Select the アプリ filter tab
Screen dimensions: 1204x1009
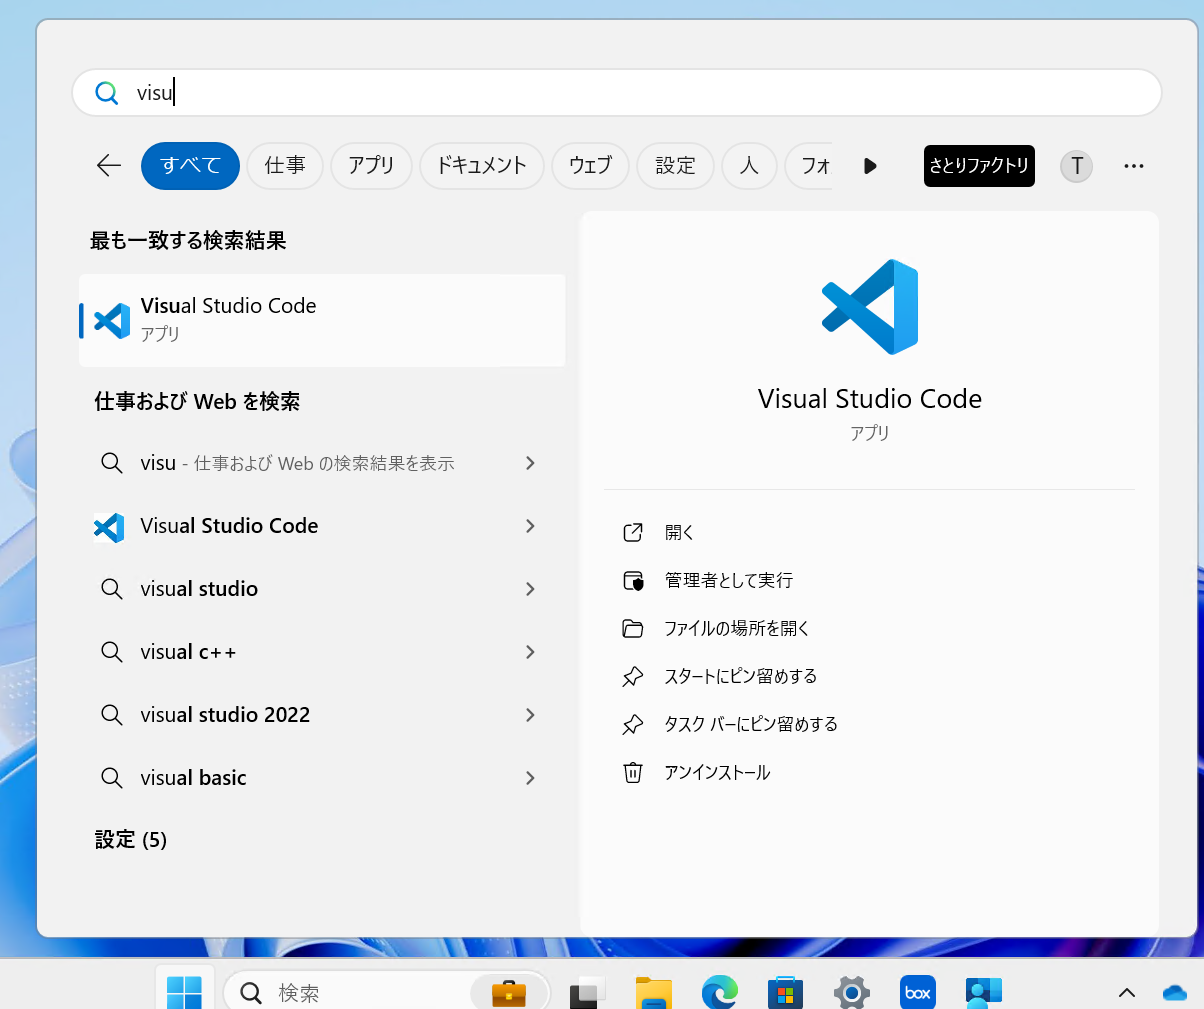[x=371, y=166]
